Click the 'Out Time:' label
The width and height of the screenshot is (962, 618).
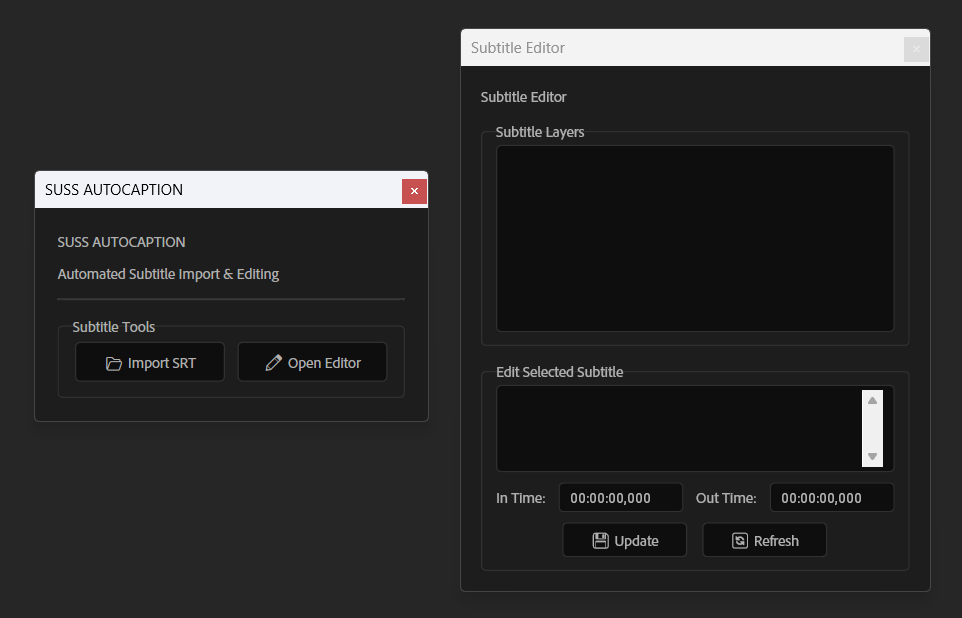(x=726, y=498)
